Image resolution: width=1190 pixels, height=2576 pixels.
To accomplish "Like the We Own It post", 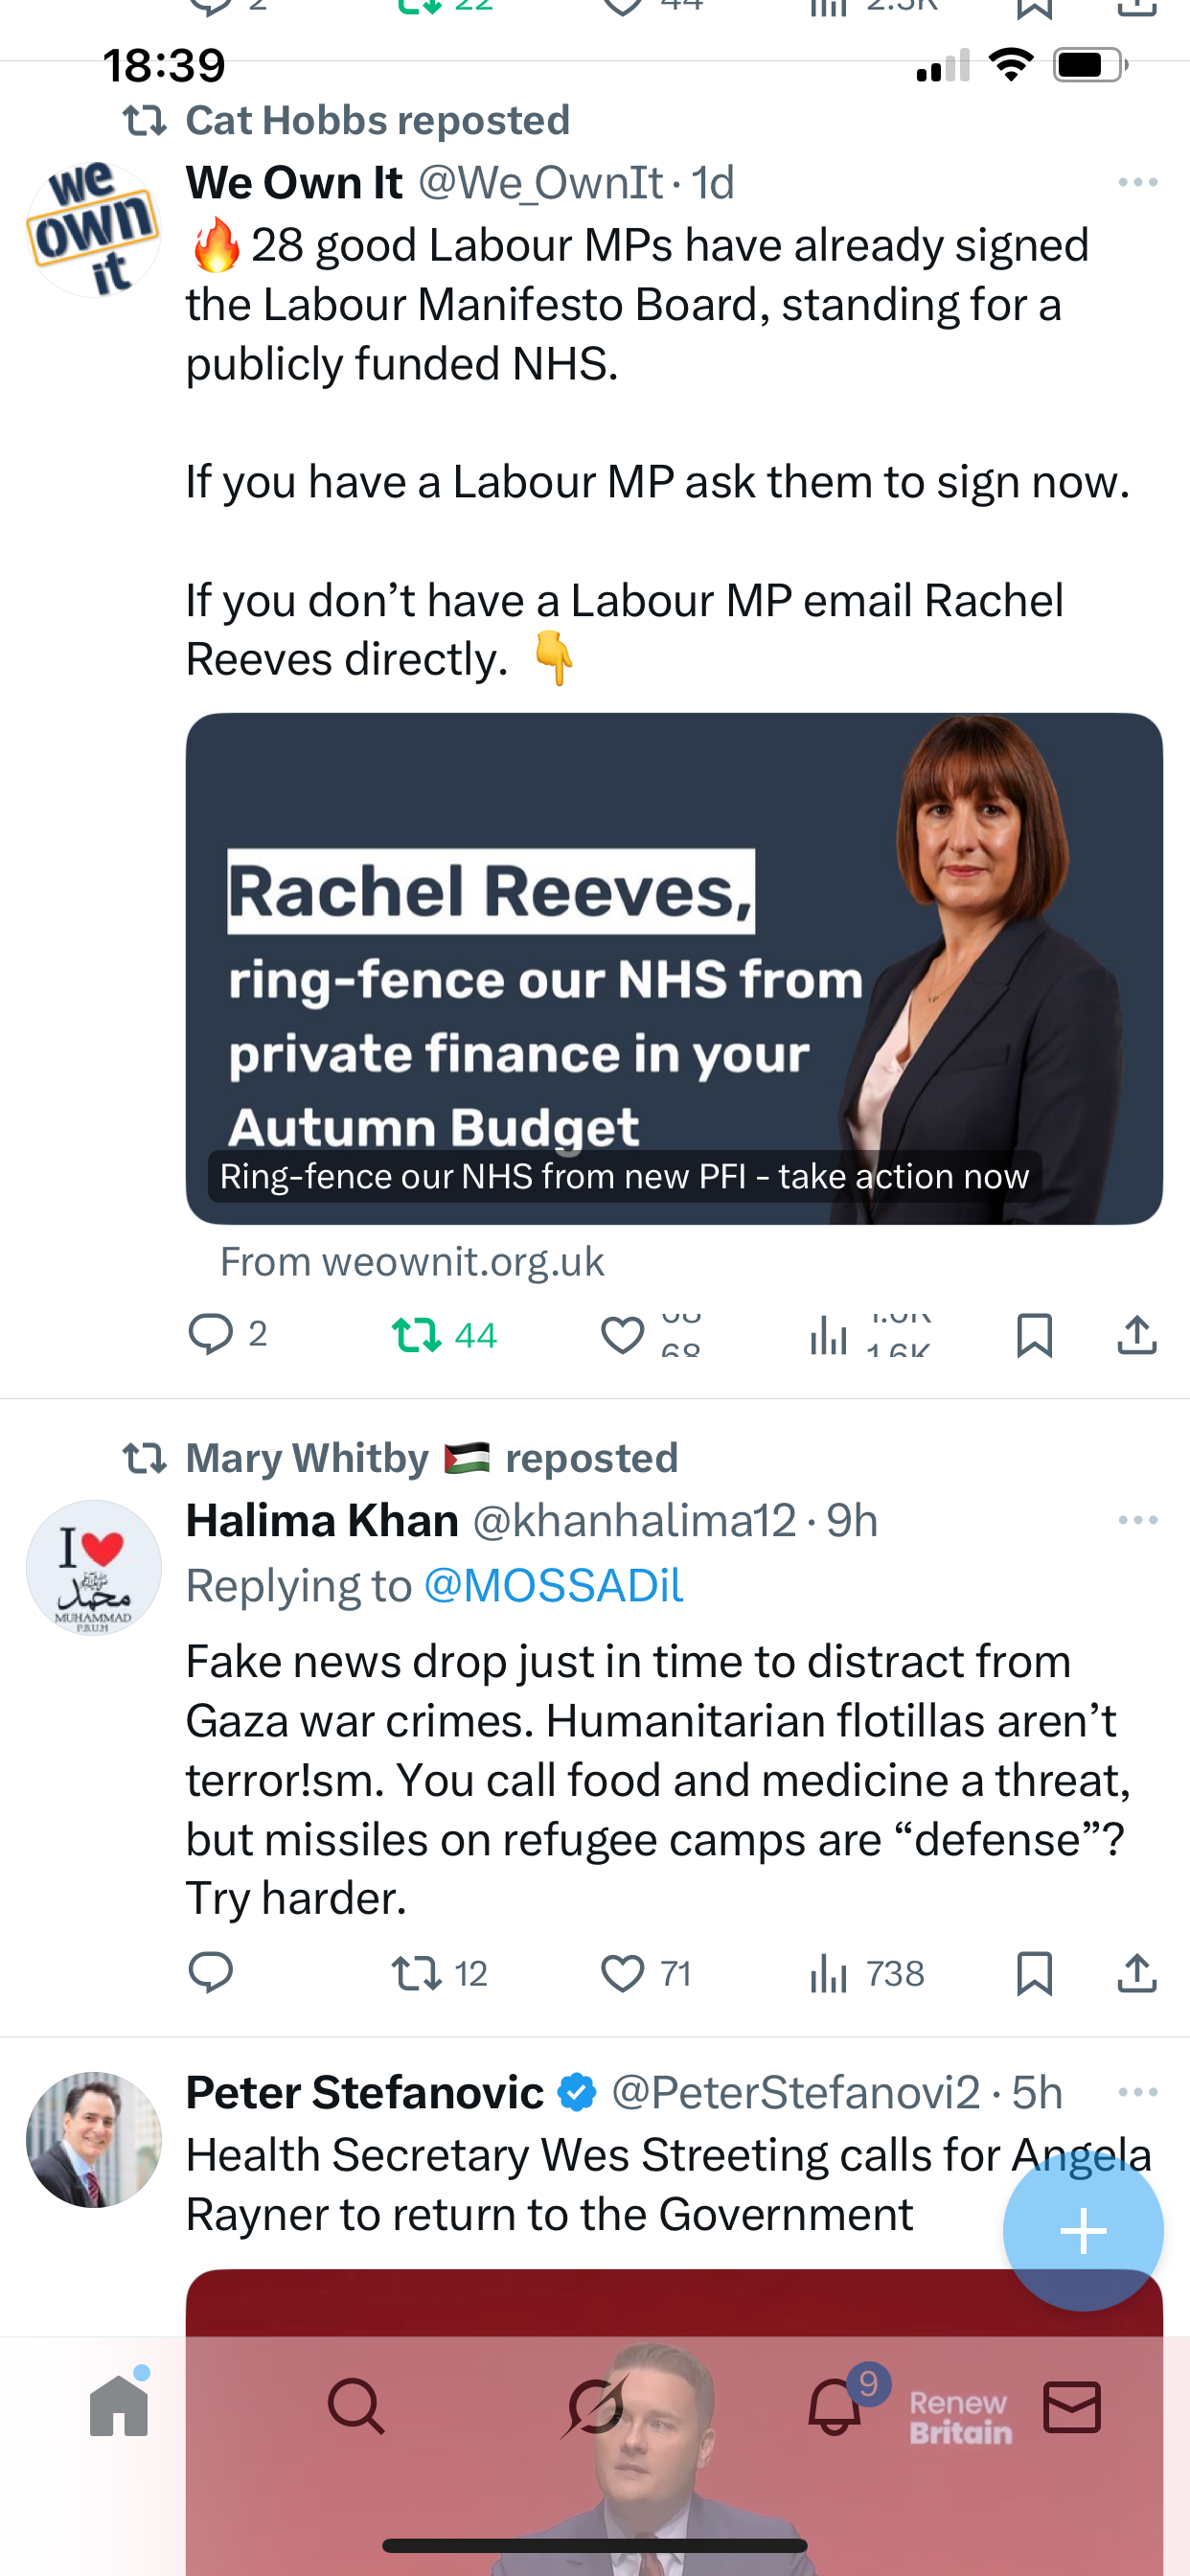I will point(622,1334).
